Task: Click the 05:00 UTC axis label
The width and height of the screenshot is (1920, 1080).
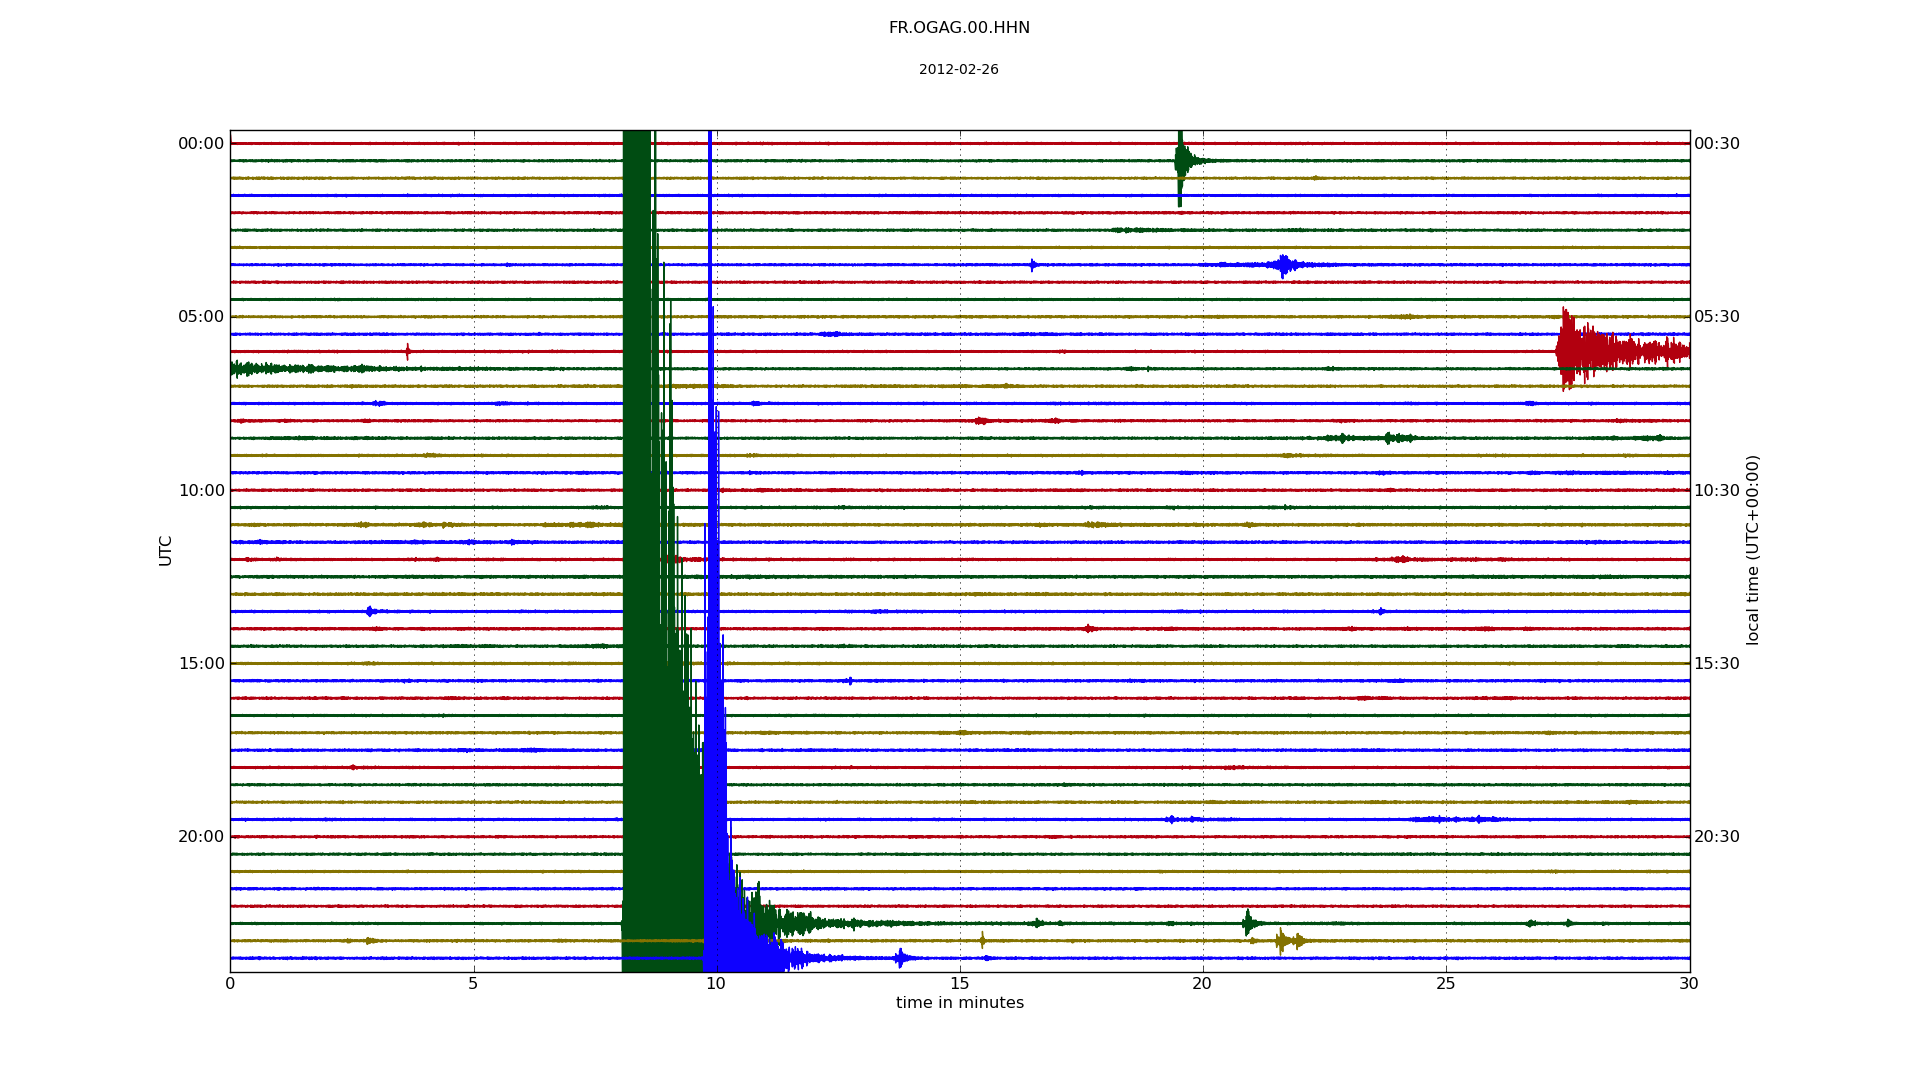Action: coord(201,317)
